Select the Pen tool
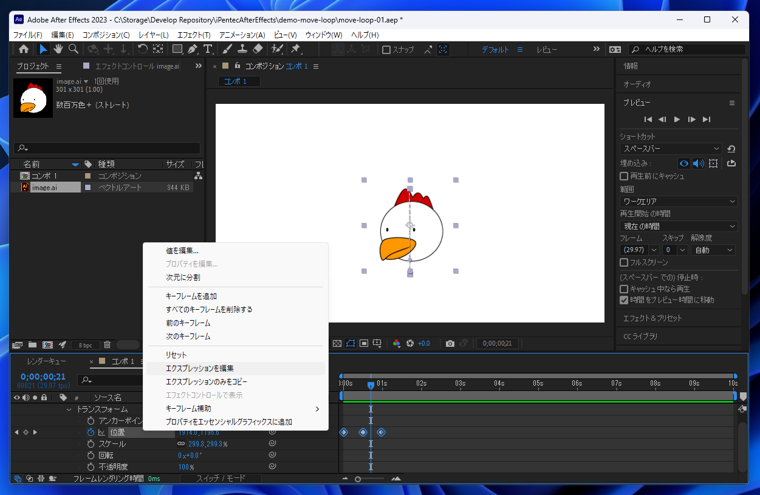The image size is (760, 495). (x=192, y=49)
